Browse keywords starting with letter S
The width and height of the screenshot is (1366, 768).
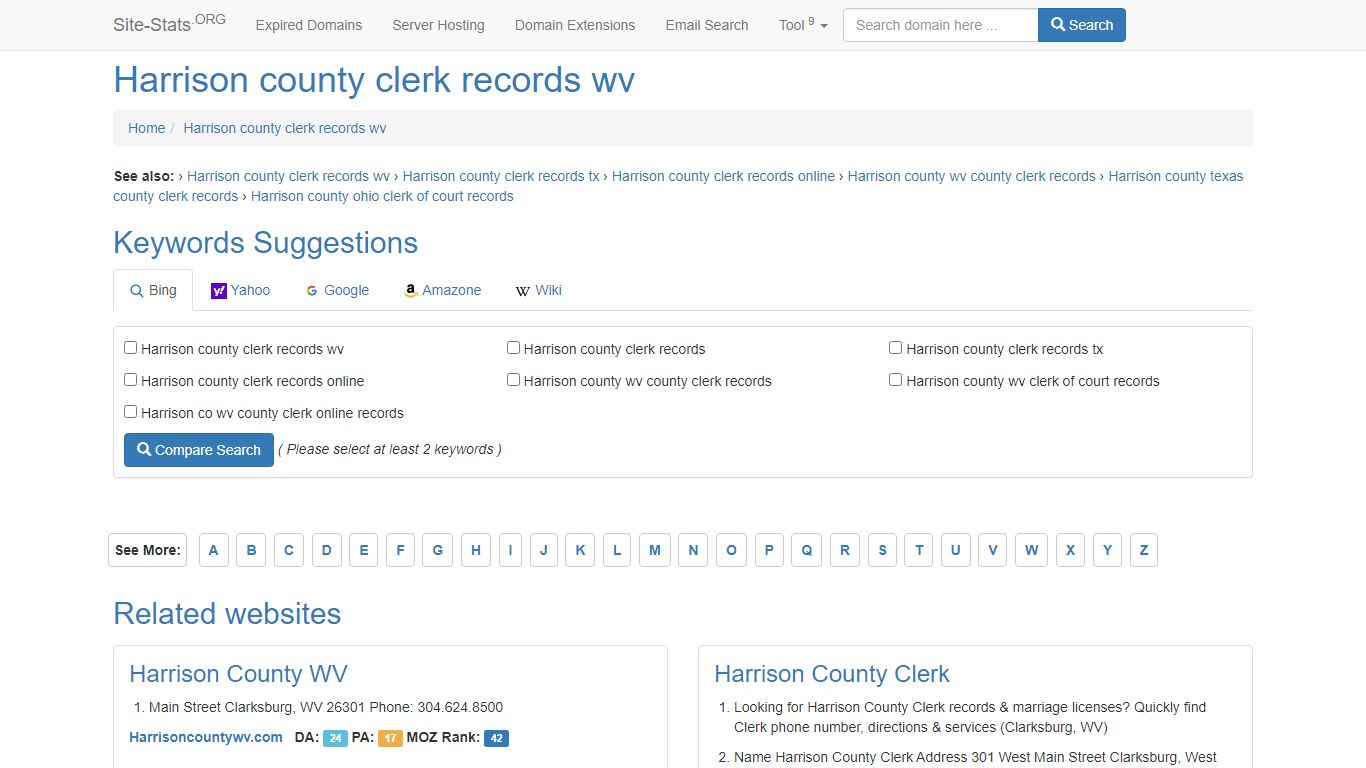pyautogui.click(x=882, y=550)
